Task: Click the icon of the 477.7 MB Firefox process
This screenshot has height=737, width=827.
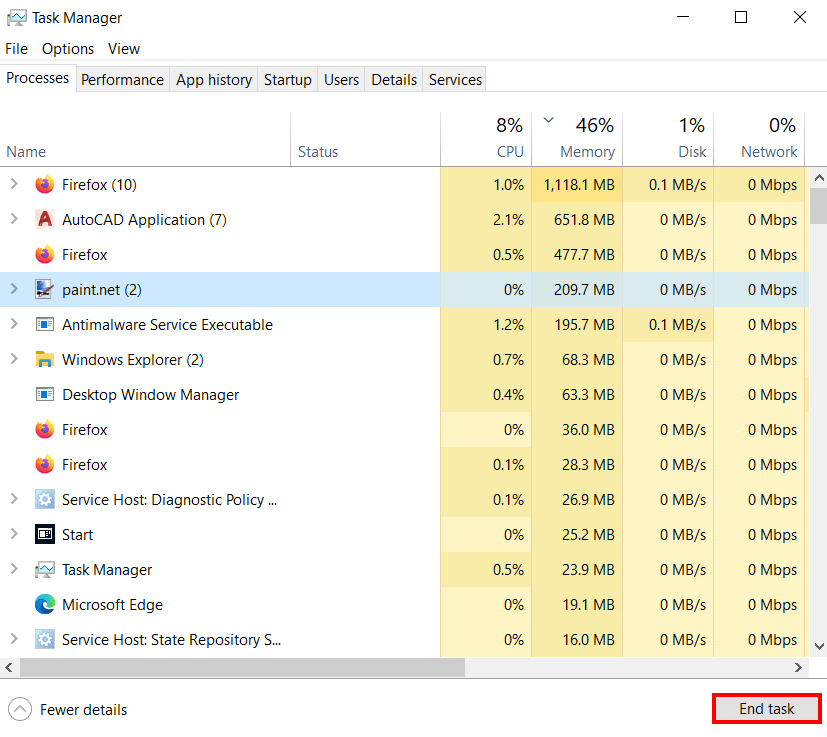Action: pos(45,255)
